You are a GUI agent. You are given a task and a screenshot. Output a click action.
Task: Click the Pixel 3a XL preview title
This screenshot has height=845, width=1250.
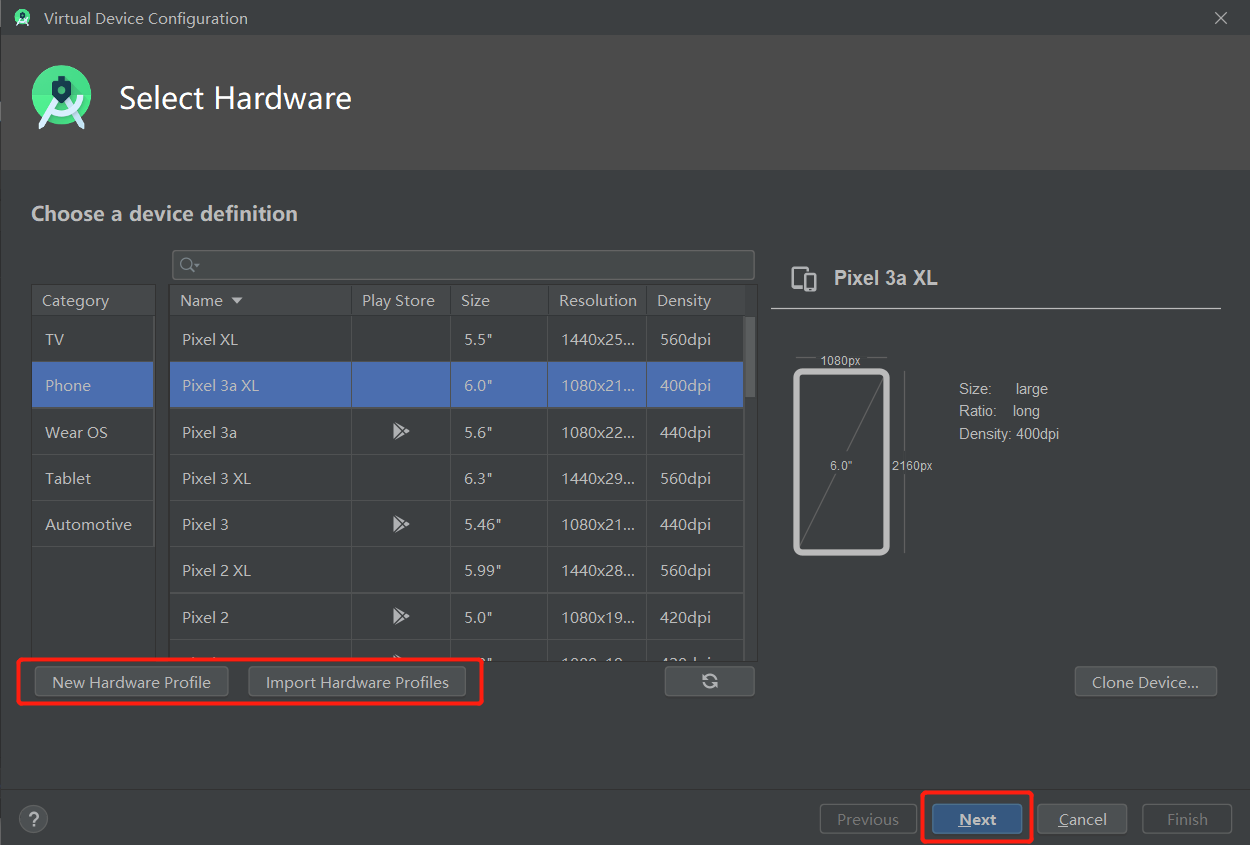coord(886,278)
